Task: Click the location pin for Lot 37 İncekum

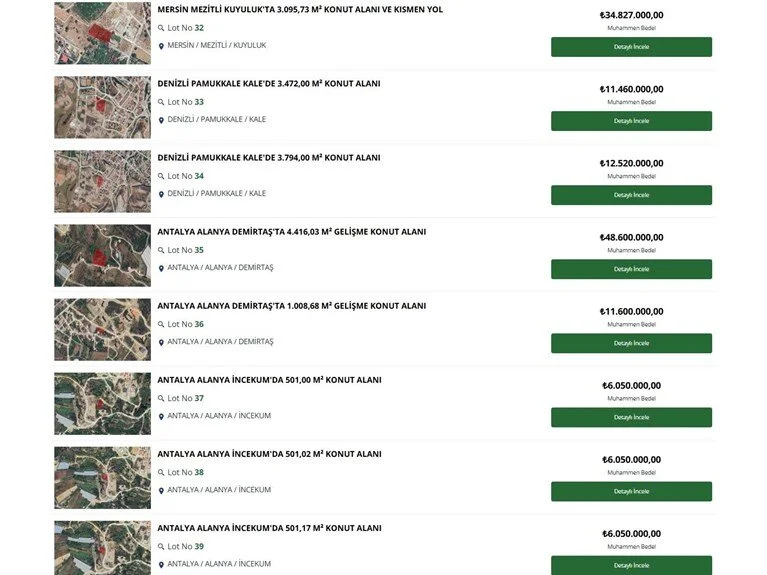Action: click(161, 416)
